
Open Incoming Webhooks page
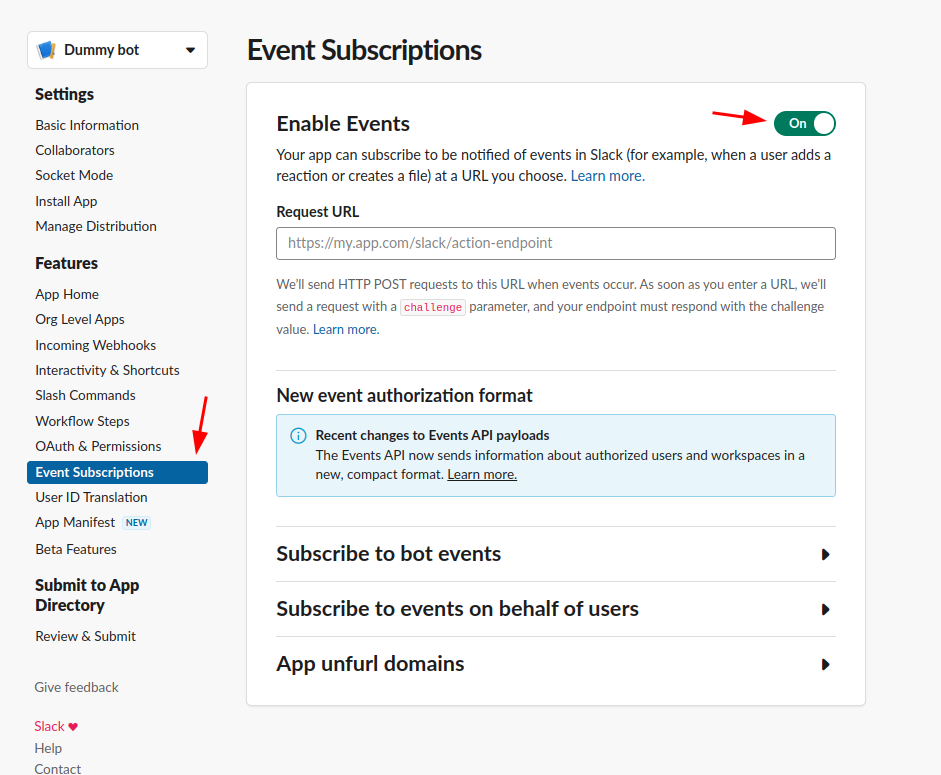click(x=95, y=345)
